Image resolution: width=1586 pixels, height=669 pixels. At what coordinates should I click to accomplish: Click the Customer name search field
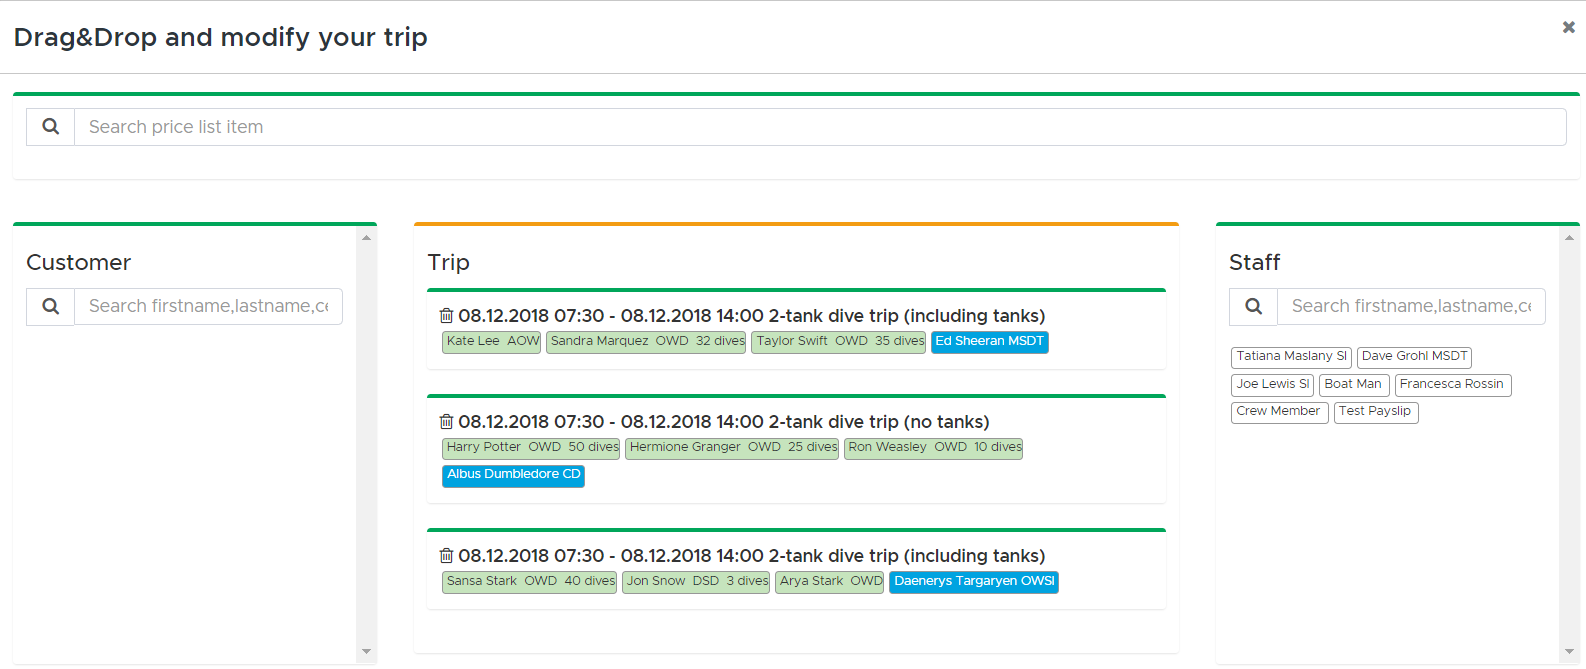pos(209,306)
